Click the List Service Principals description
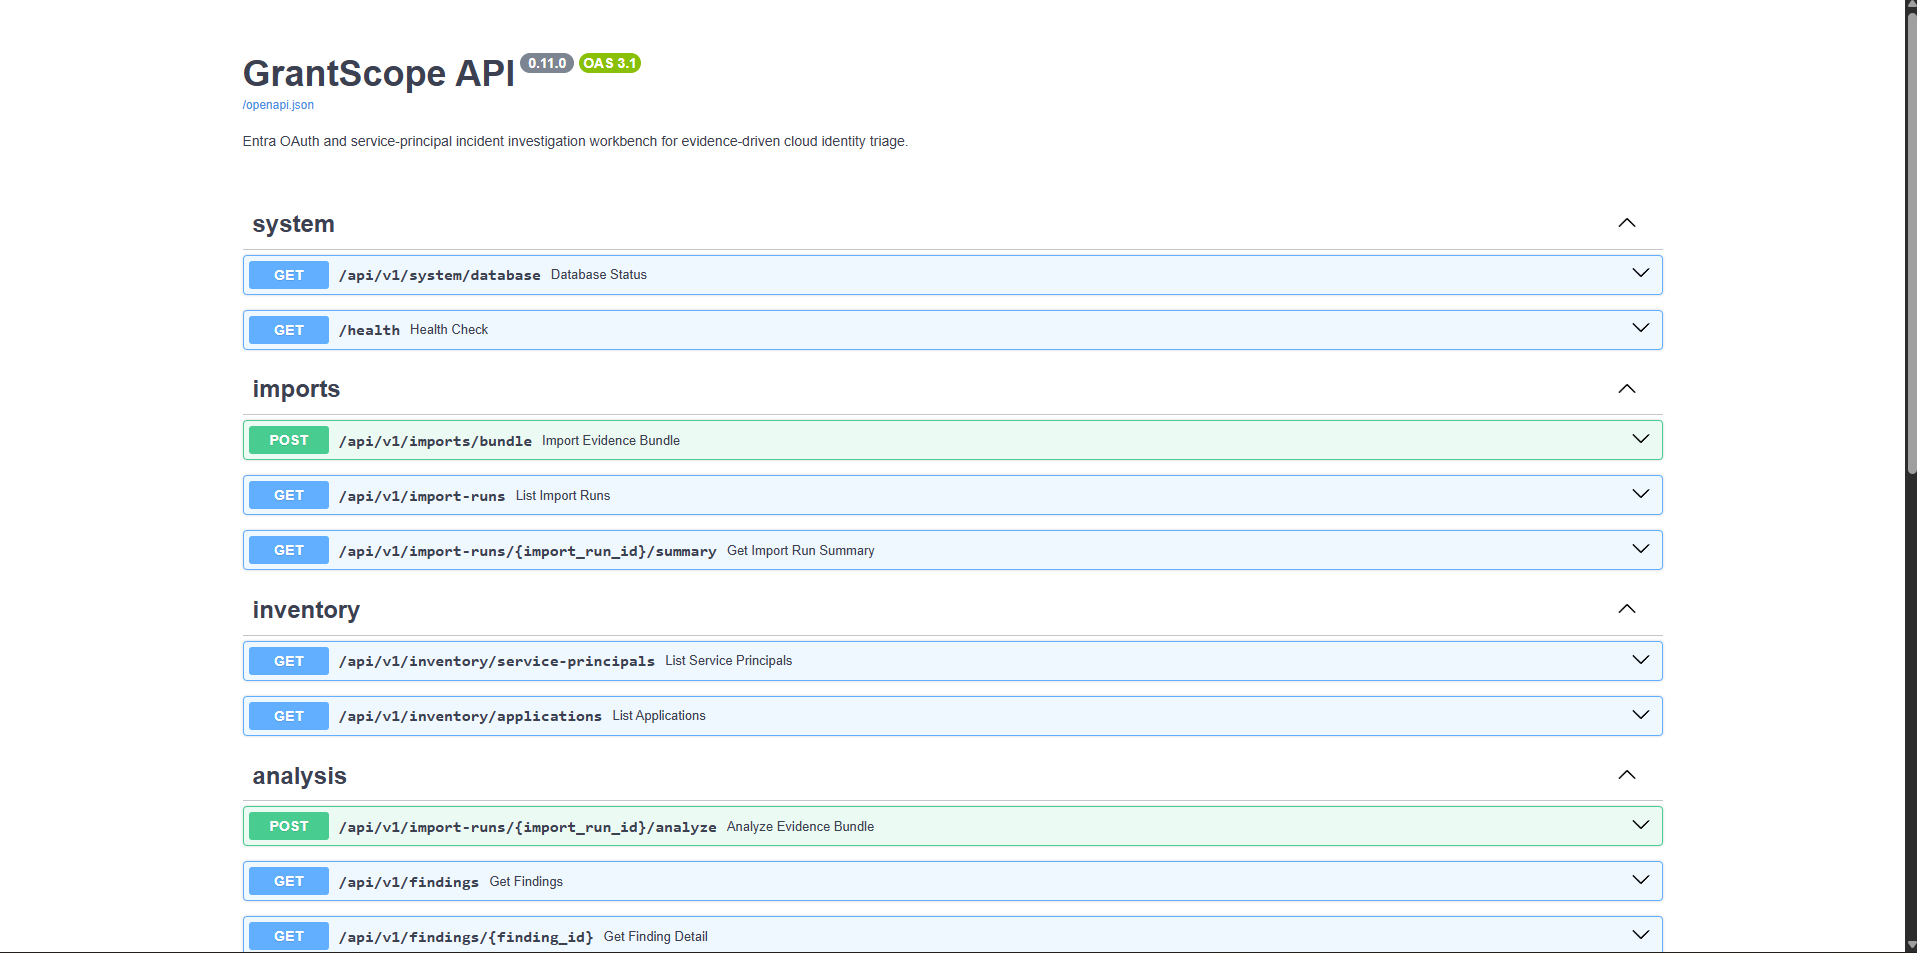 pos(729,661)
